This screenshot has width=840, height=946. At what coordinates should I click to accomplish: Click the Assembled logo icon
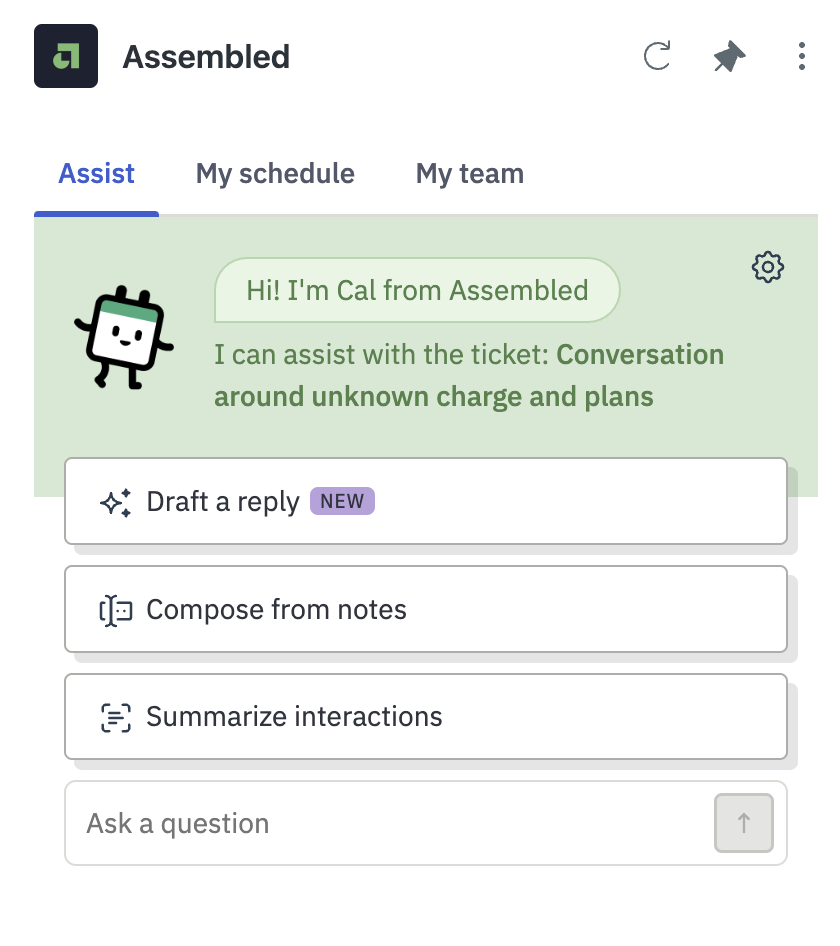pos(66,56)
